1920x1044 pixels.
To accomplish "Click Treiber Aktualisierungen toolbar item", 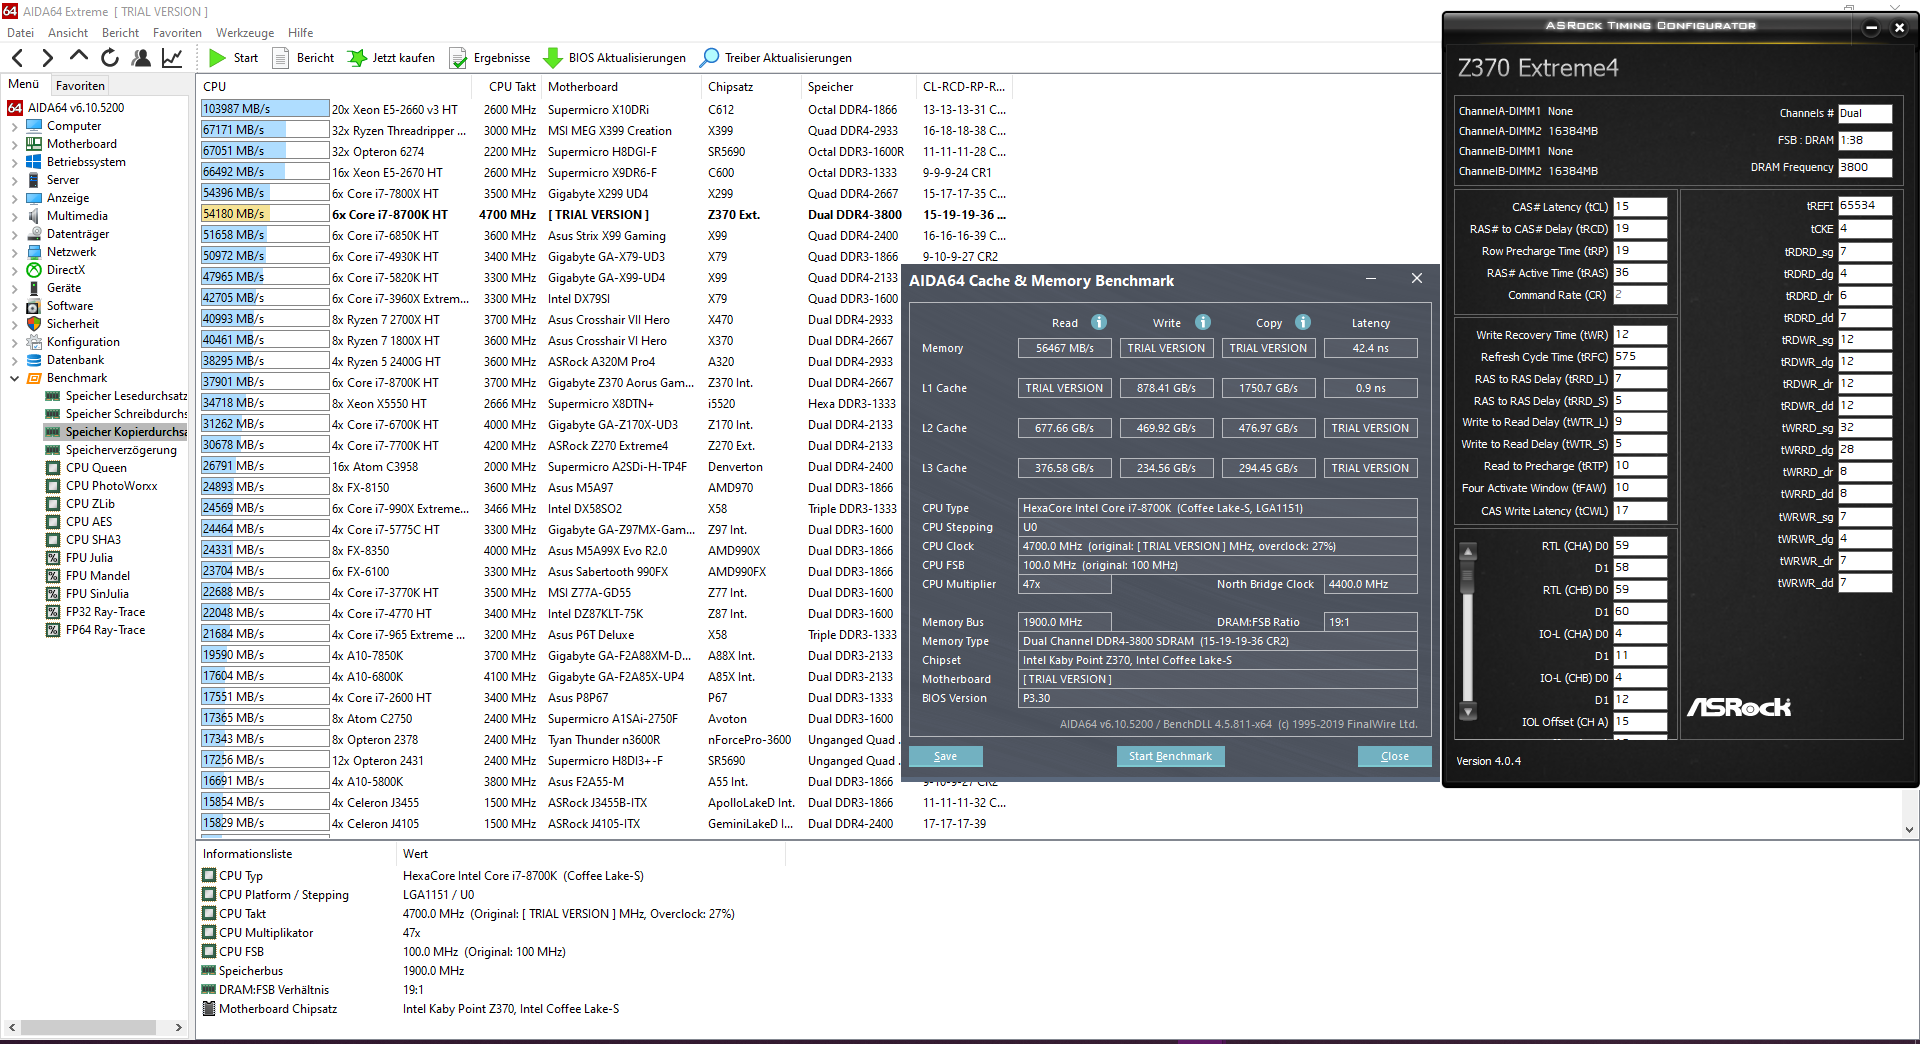I will [x=776, y=58].
